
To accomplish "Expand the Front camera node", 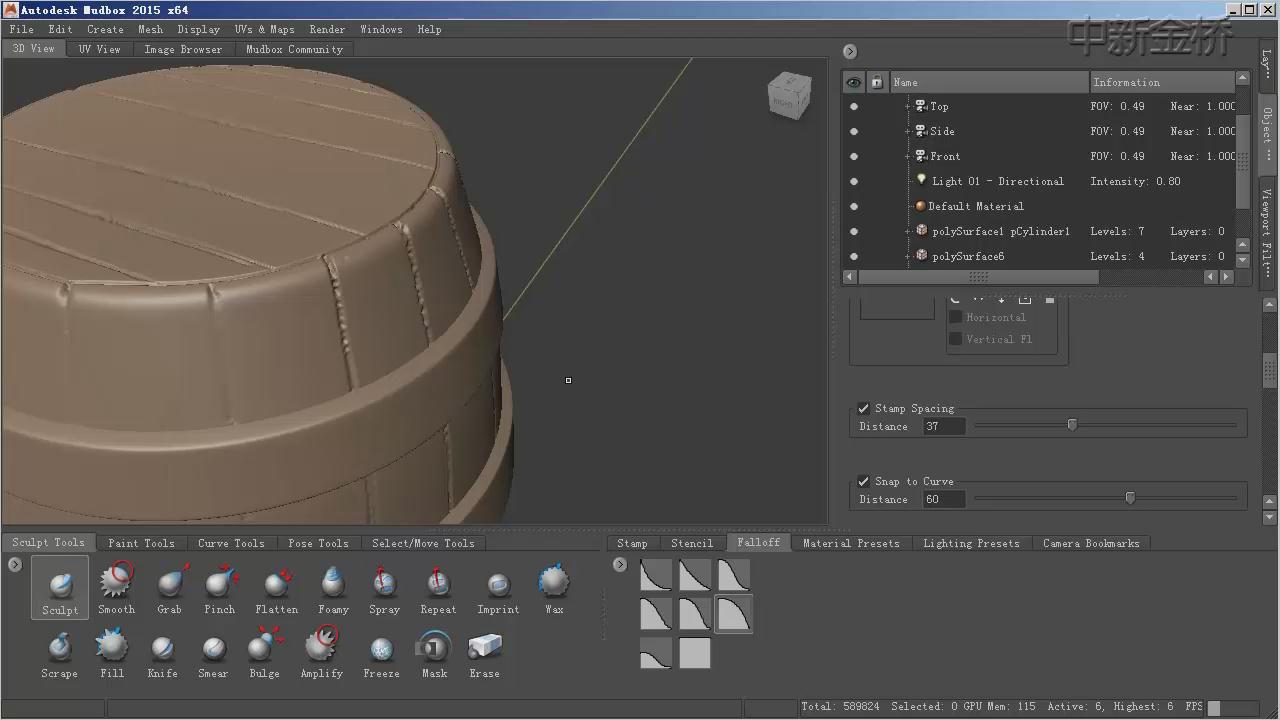I will point(908,156).
